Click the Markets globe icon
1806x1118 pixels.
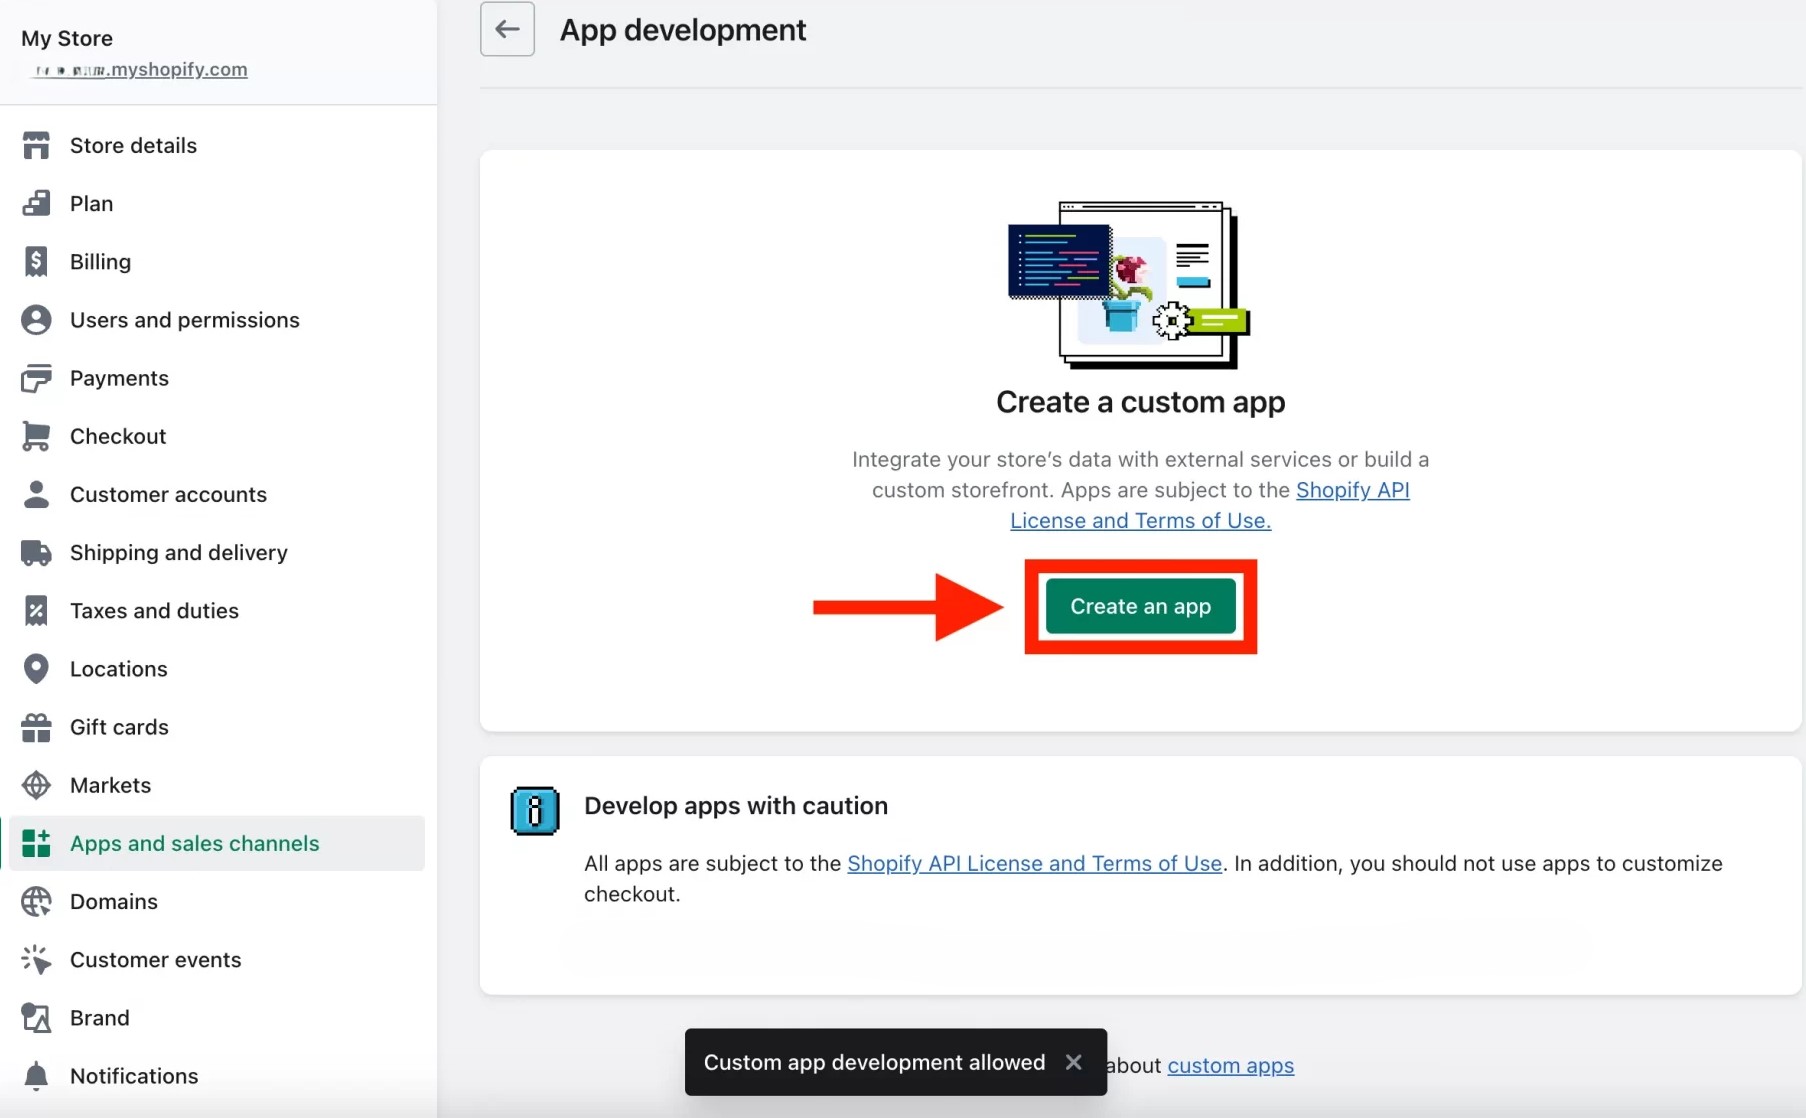click(x=36, y=785)
